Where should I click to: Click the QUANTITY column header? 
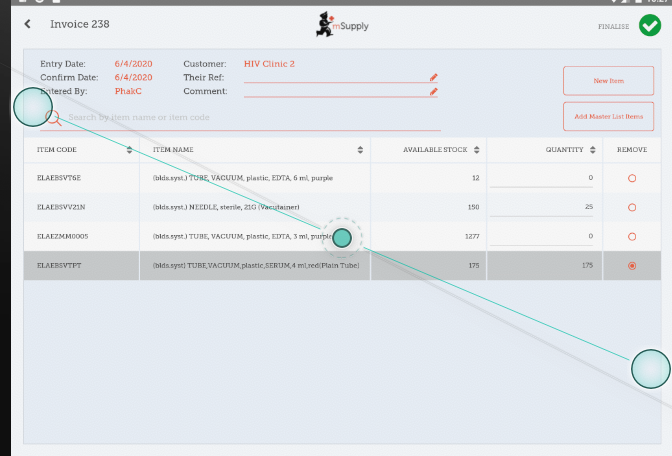tap(564, 150)
